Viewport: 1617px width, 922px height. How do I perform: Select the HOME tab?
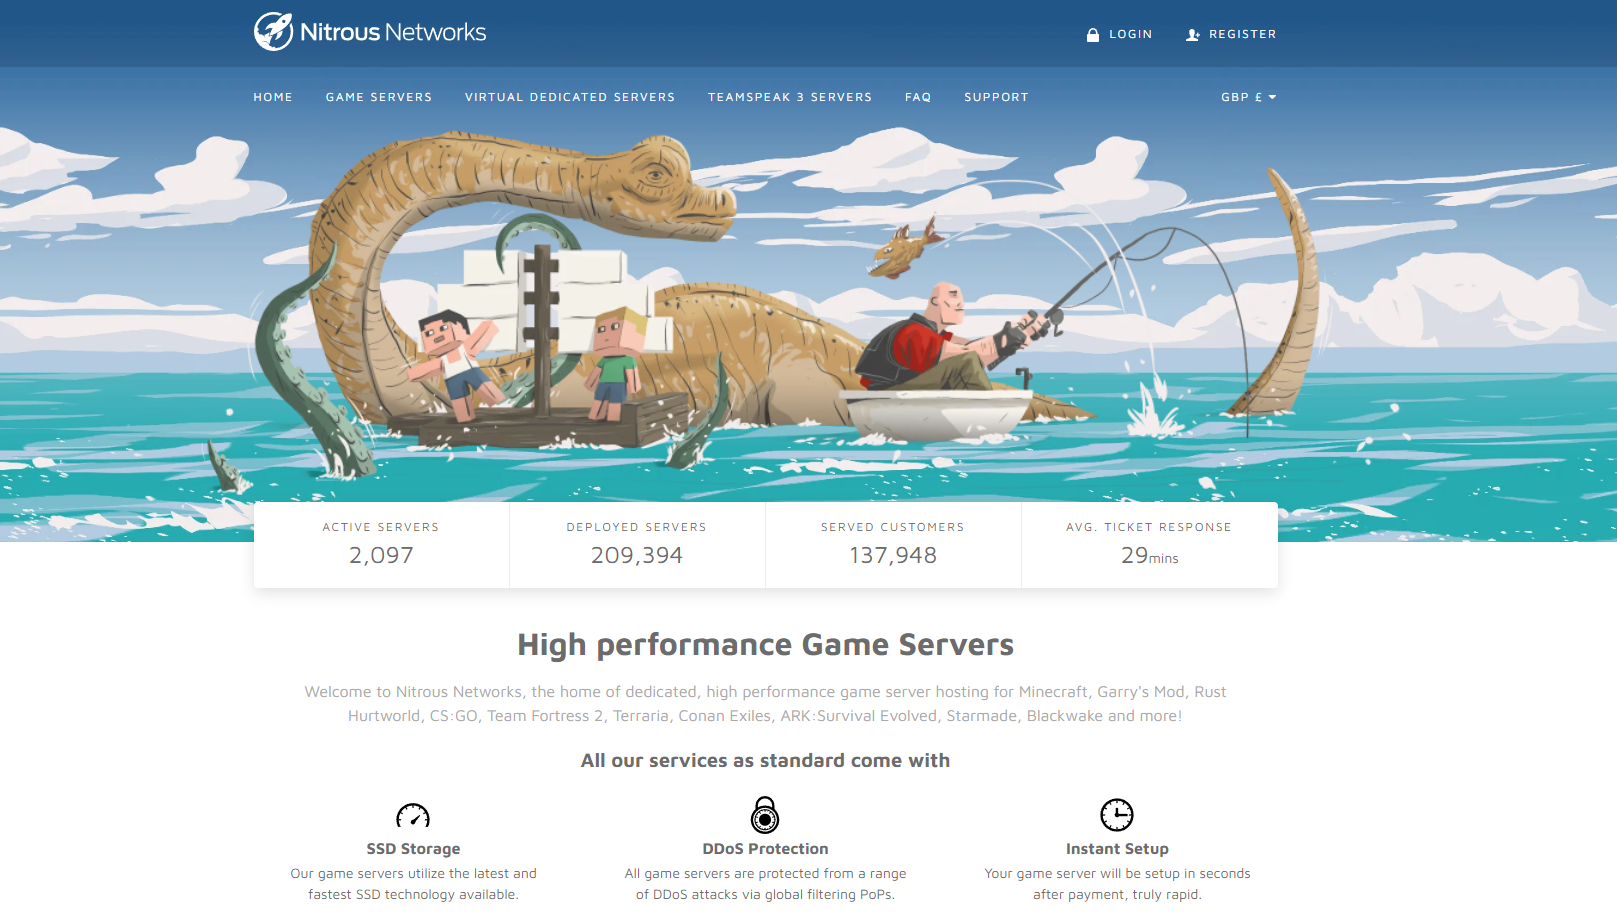tap(273, 97)
